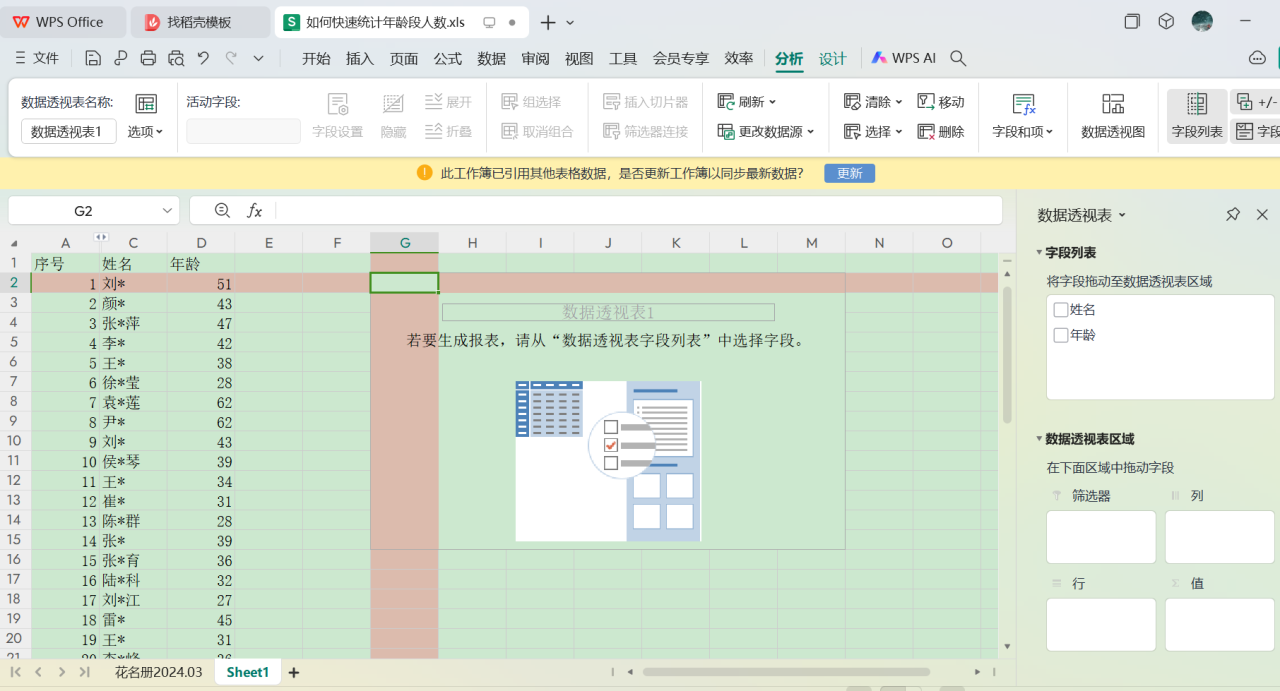Click the search magnifier icon in menu bar
This screenshot has height=691, width=1280.
[x=958, y=58]
